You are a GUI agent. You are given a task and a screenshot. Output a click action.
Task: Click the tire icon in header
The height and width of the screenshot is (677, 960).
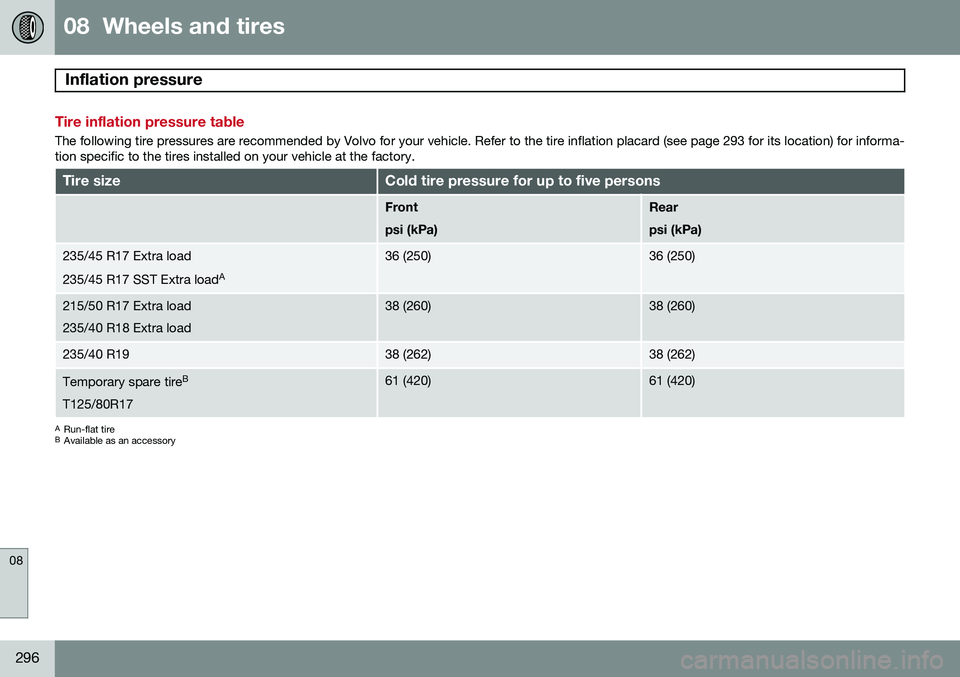point(28,27)
